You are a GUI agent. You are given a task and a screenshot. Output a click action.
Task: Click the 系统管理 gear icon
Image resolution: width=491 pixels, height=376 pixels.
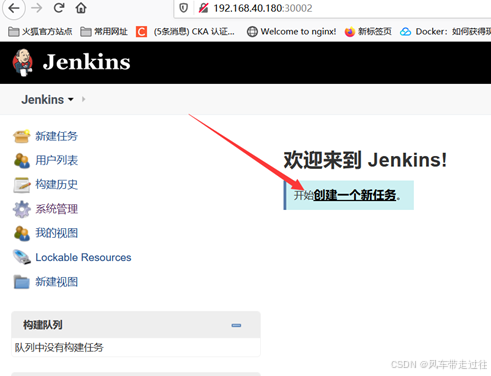tap(22, 209)
